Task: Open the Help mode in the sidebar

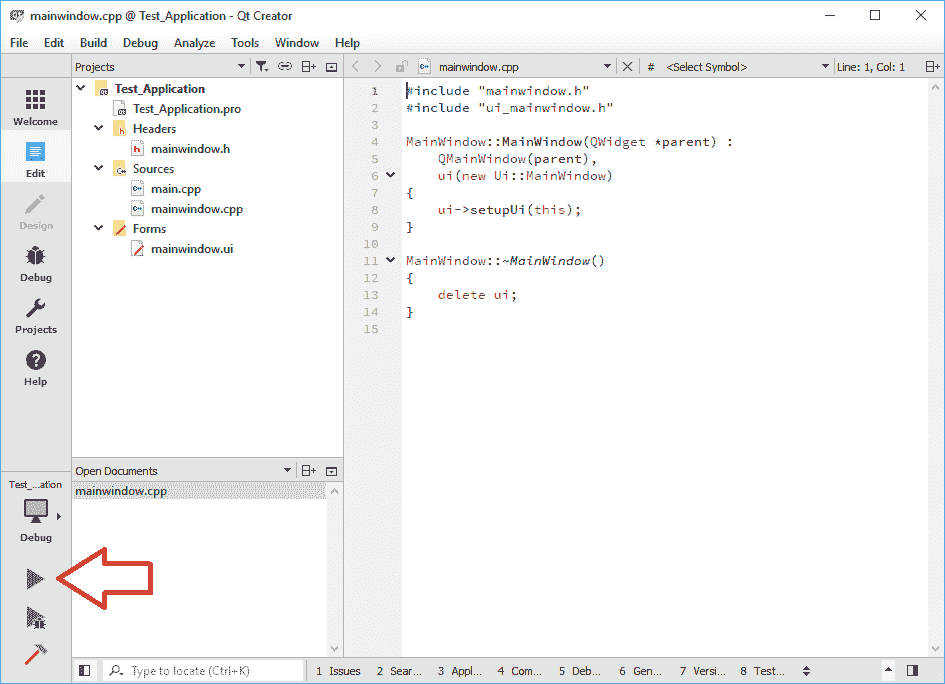Action: tap(35, 367)
